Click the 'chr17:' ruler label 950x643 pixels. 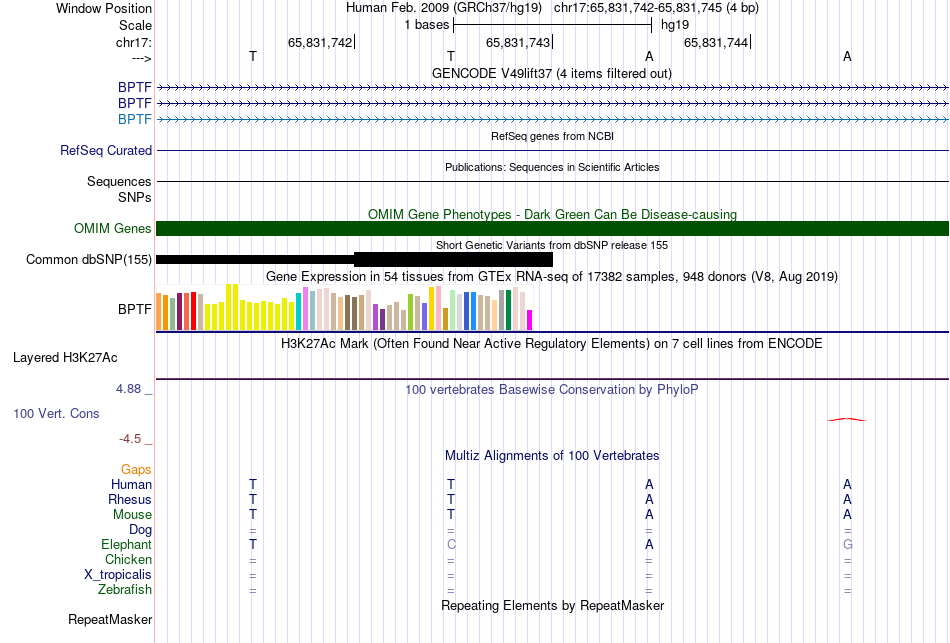133,42
